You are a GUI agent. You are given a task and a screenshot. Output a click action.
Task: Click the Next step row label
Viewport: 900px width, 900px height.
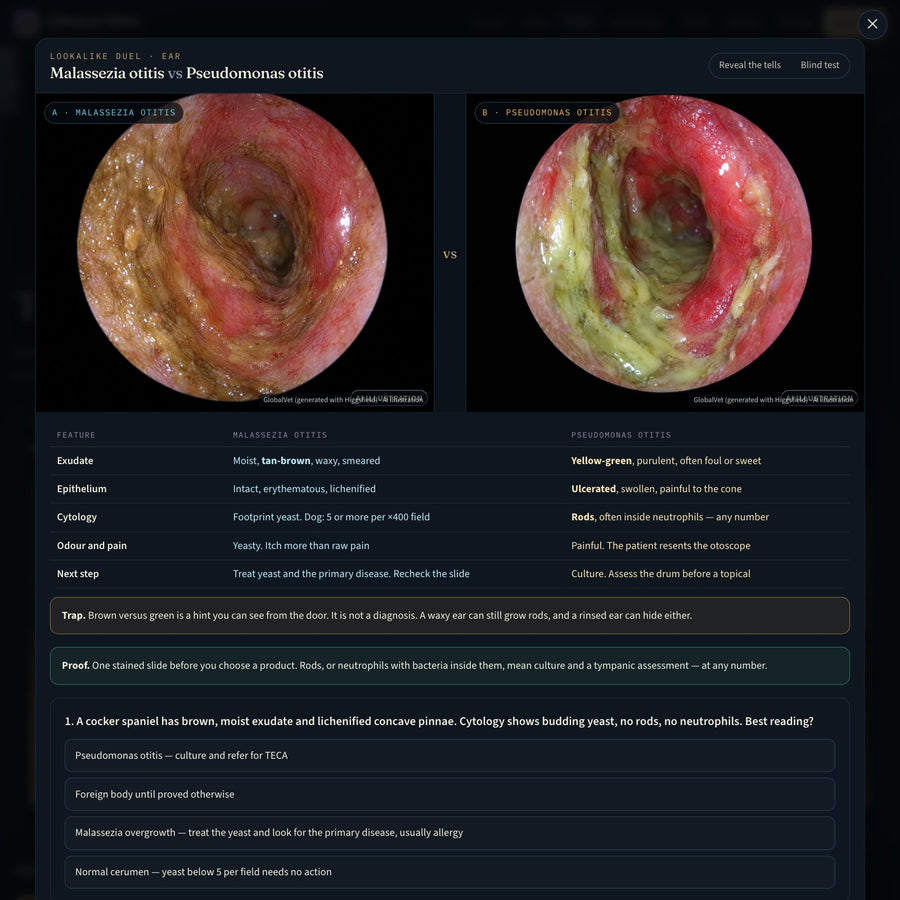[77, 574]
